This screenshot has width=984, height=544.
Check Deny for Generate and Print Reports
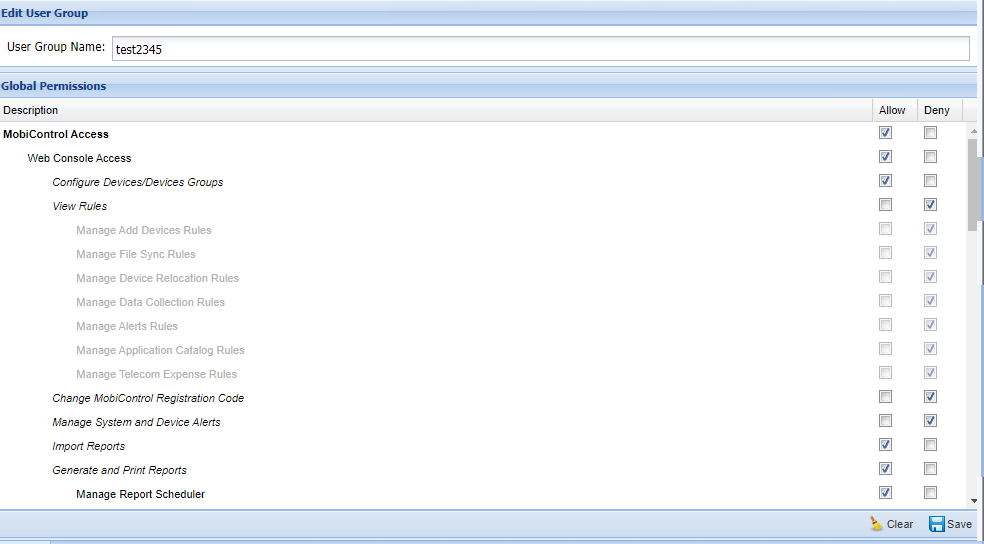pos(931,469)
